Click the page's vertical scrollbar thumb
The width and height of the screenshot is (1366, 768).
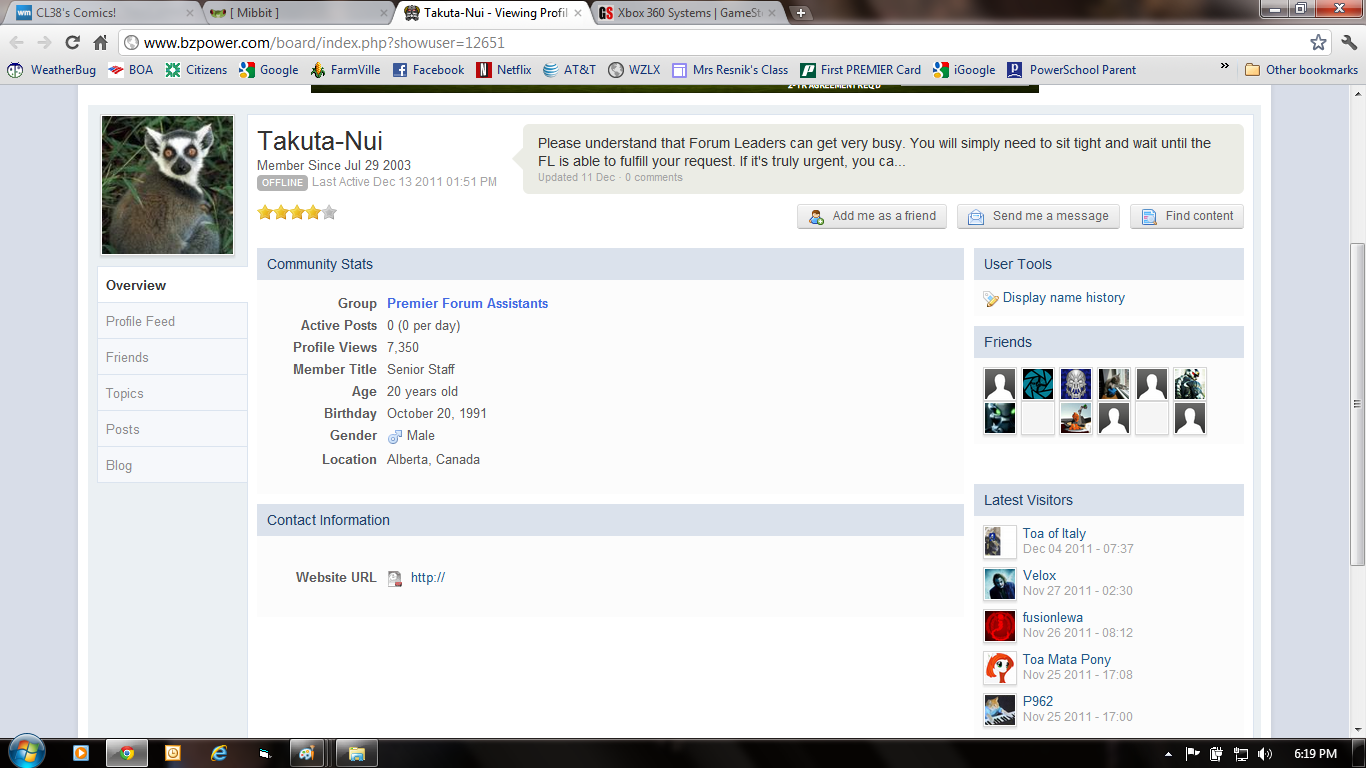1357,404
